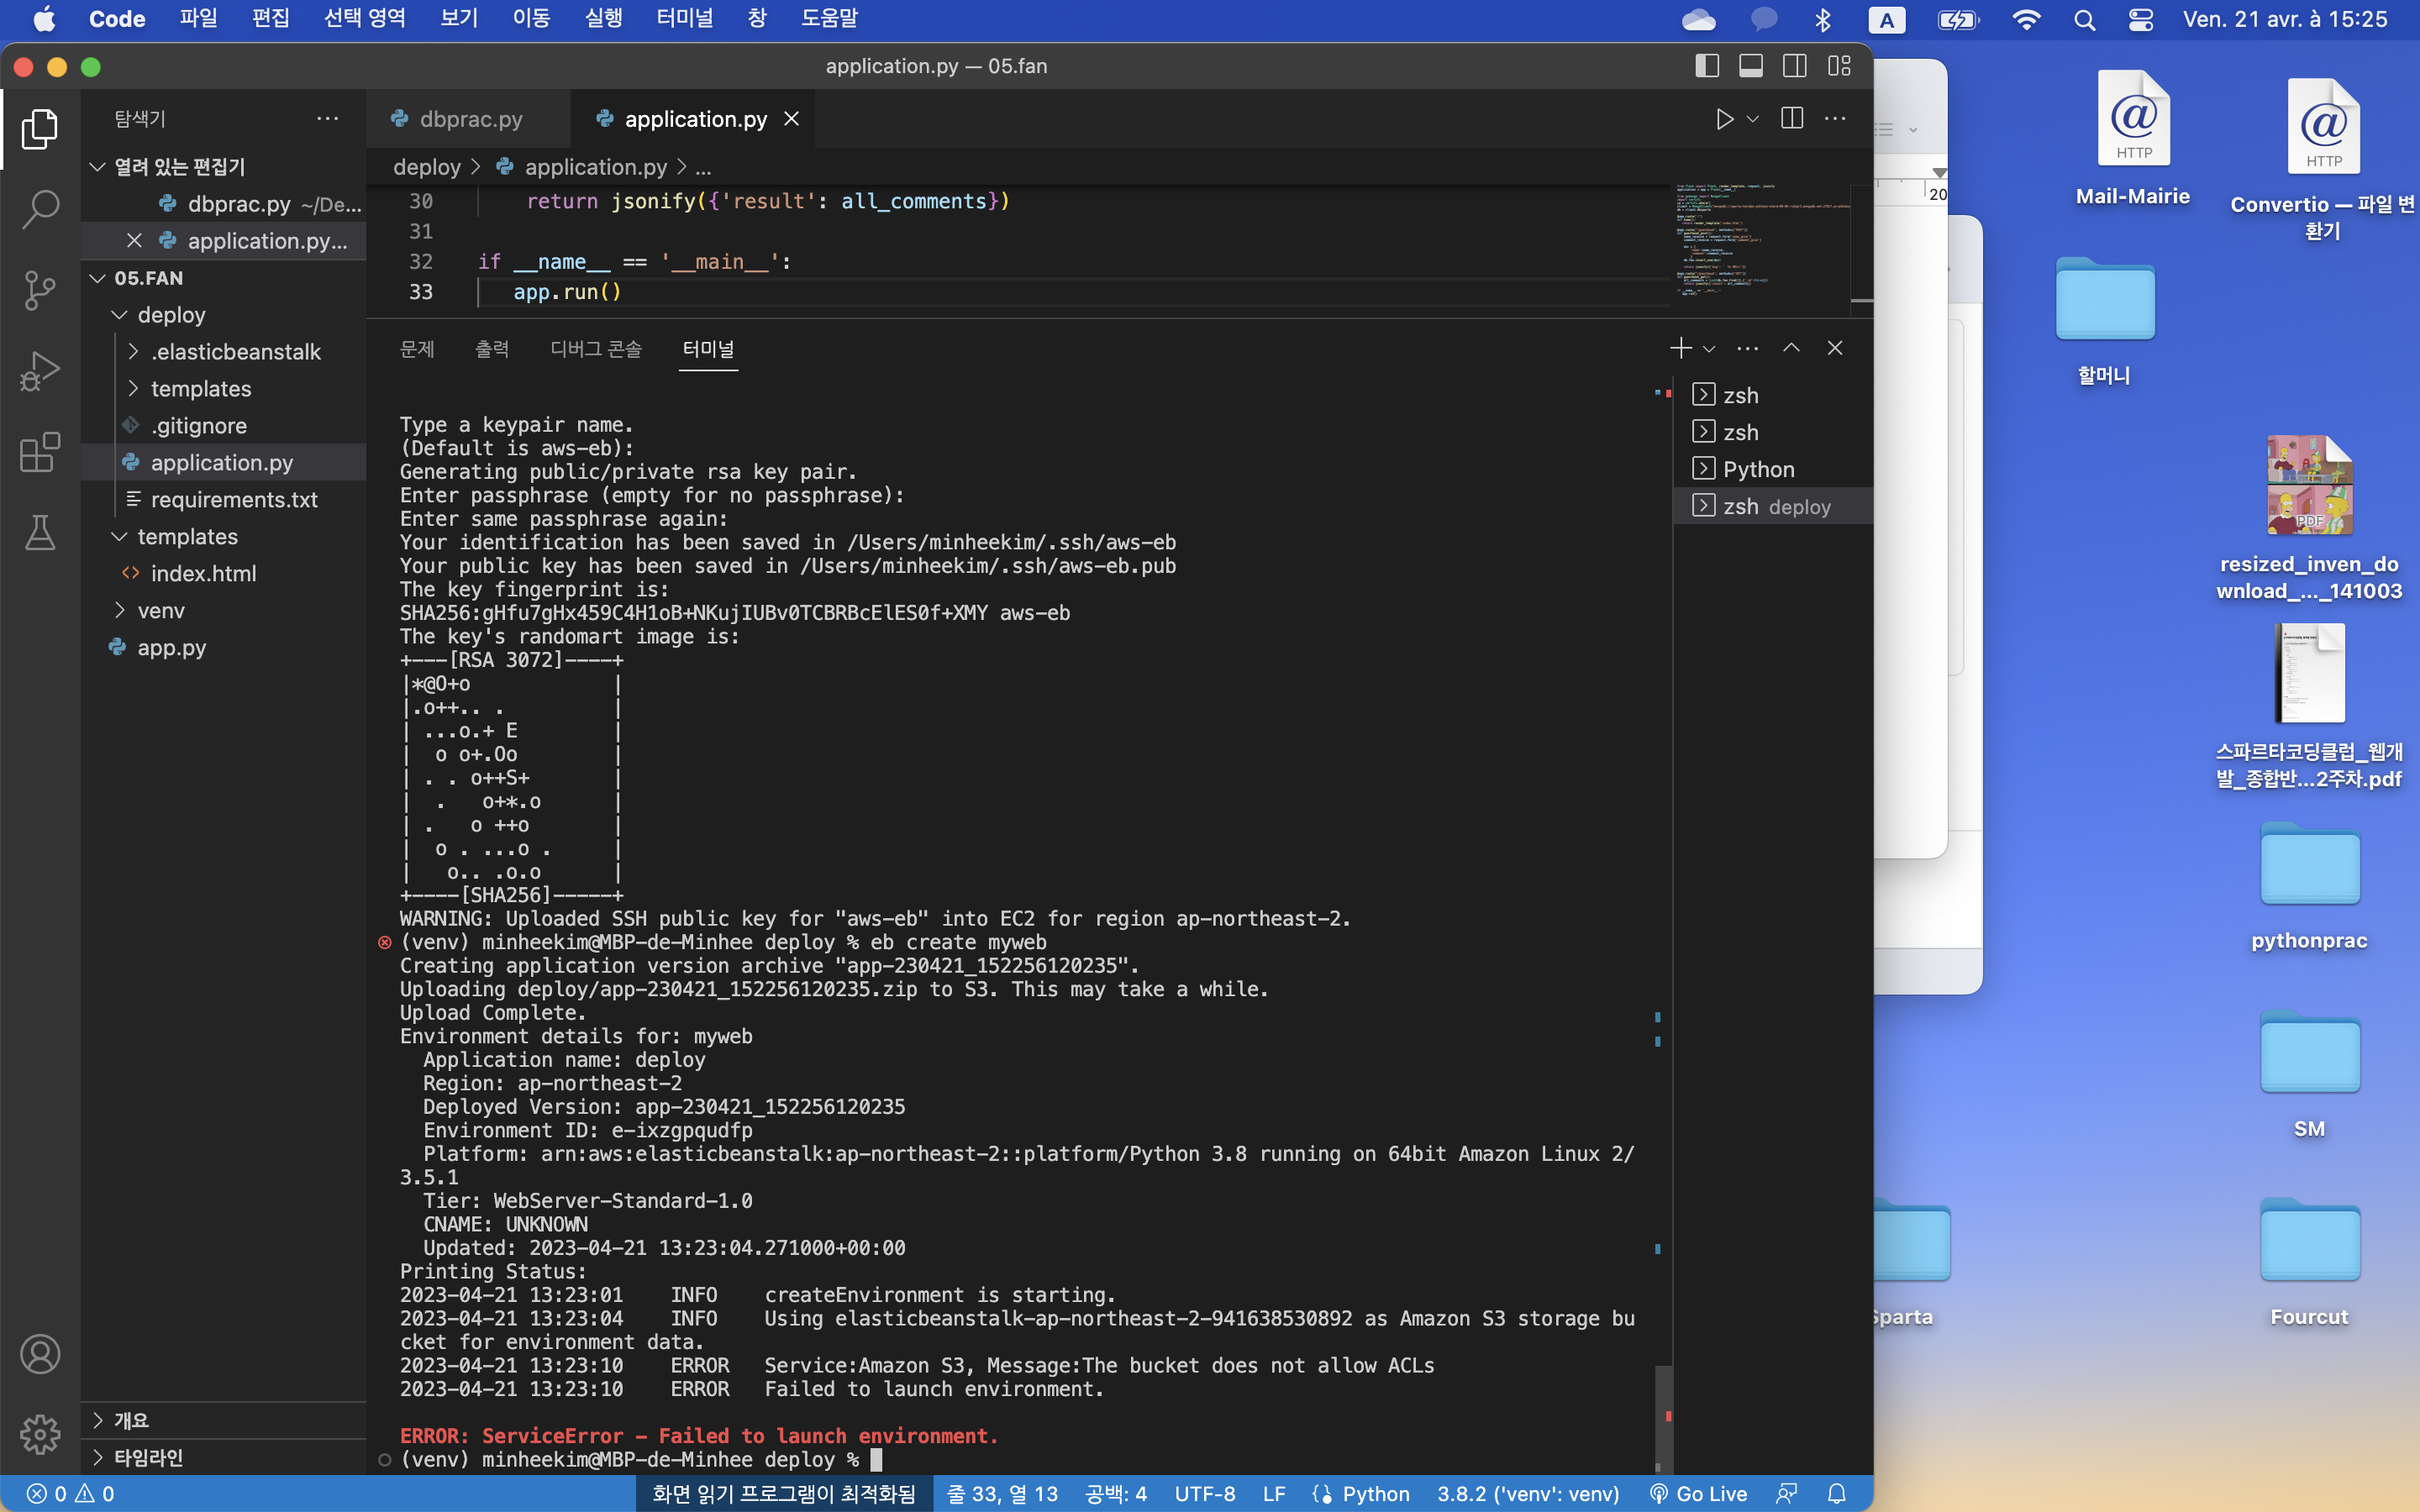This screenshot has height=1512, width=2420.
Task: Expand the venv folder
Action: [119, 611]
